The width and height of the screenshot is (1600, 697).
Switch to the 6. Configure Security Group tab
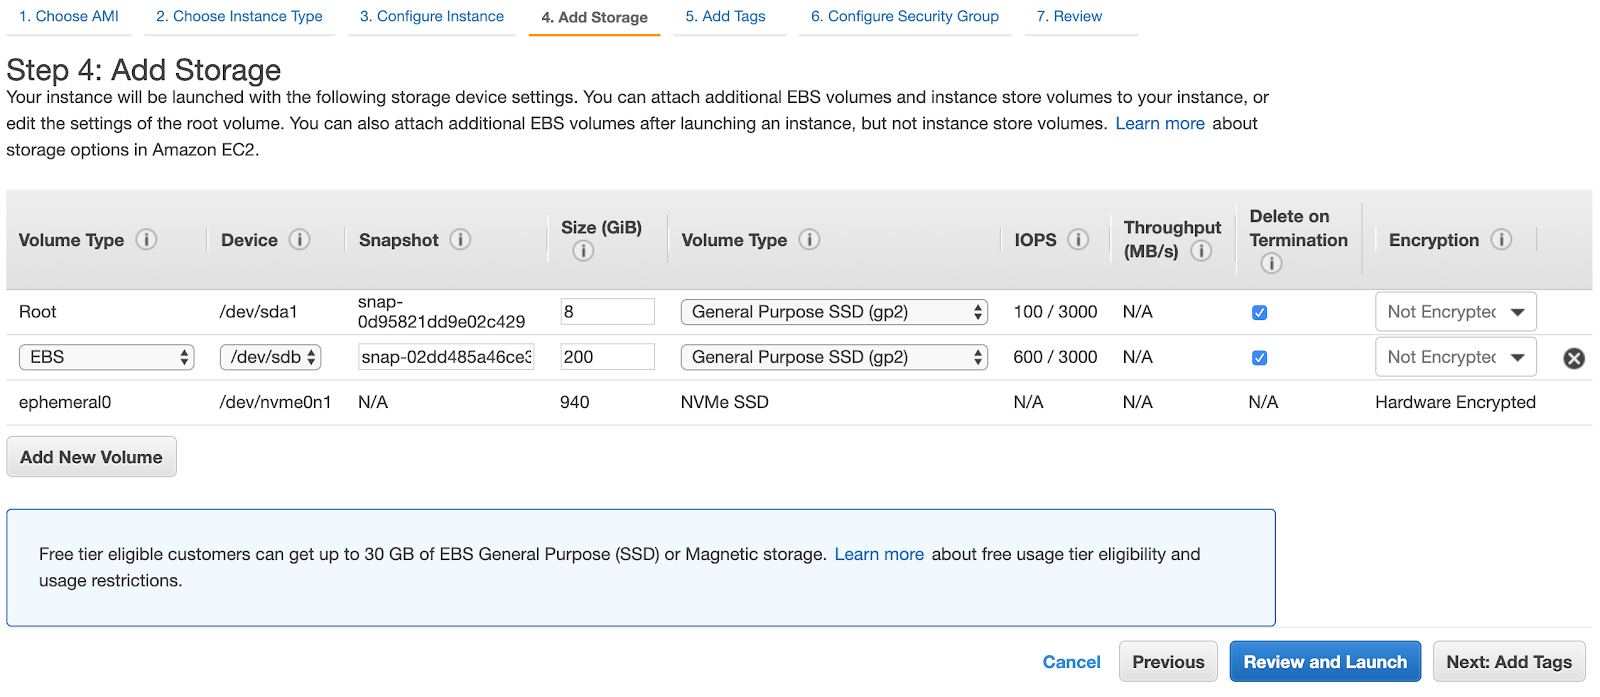tap(904, 17)
